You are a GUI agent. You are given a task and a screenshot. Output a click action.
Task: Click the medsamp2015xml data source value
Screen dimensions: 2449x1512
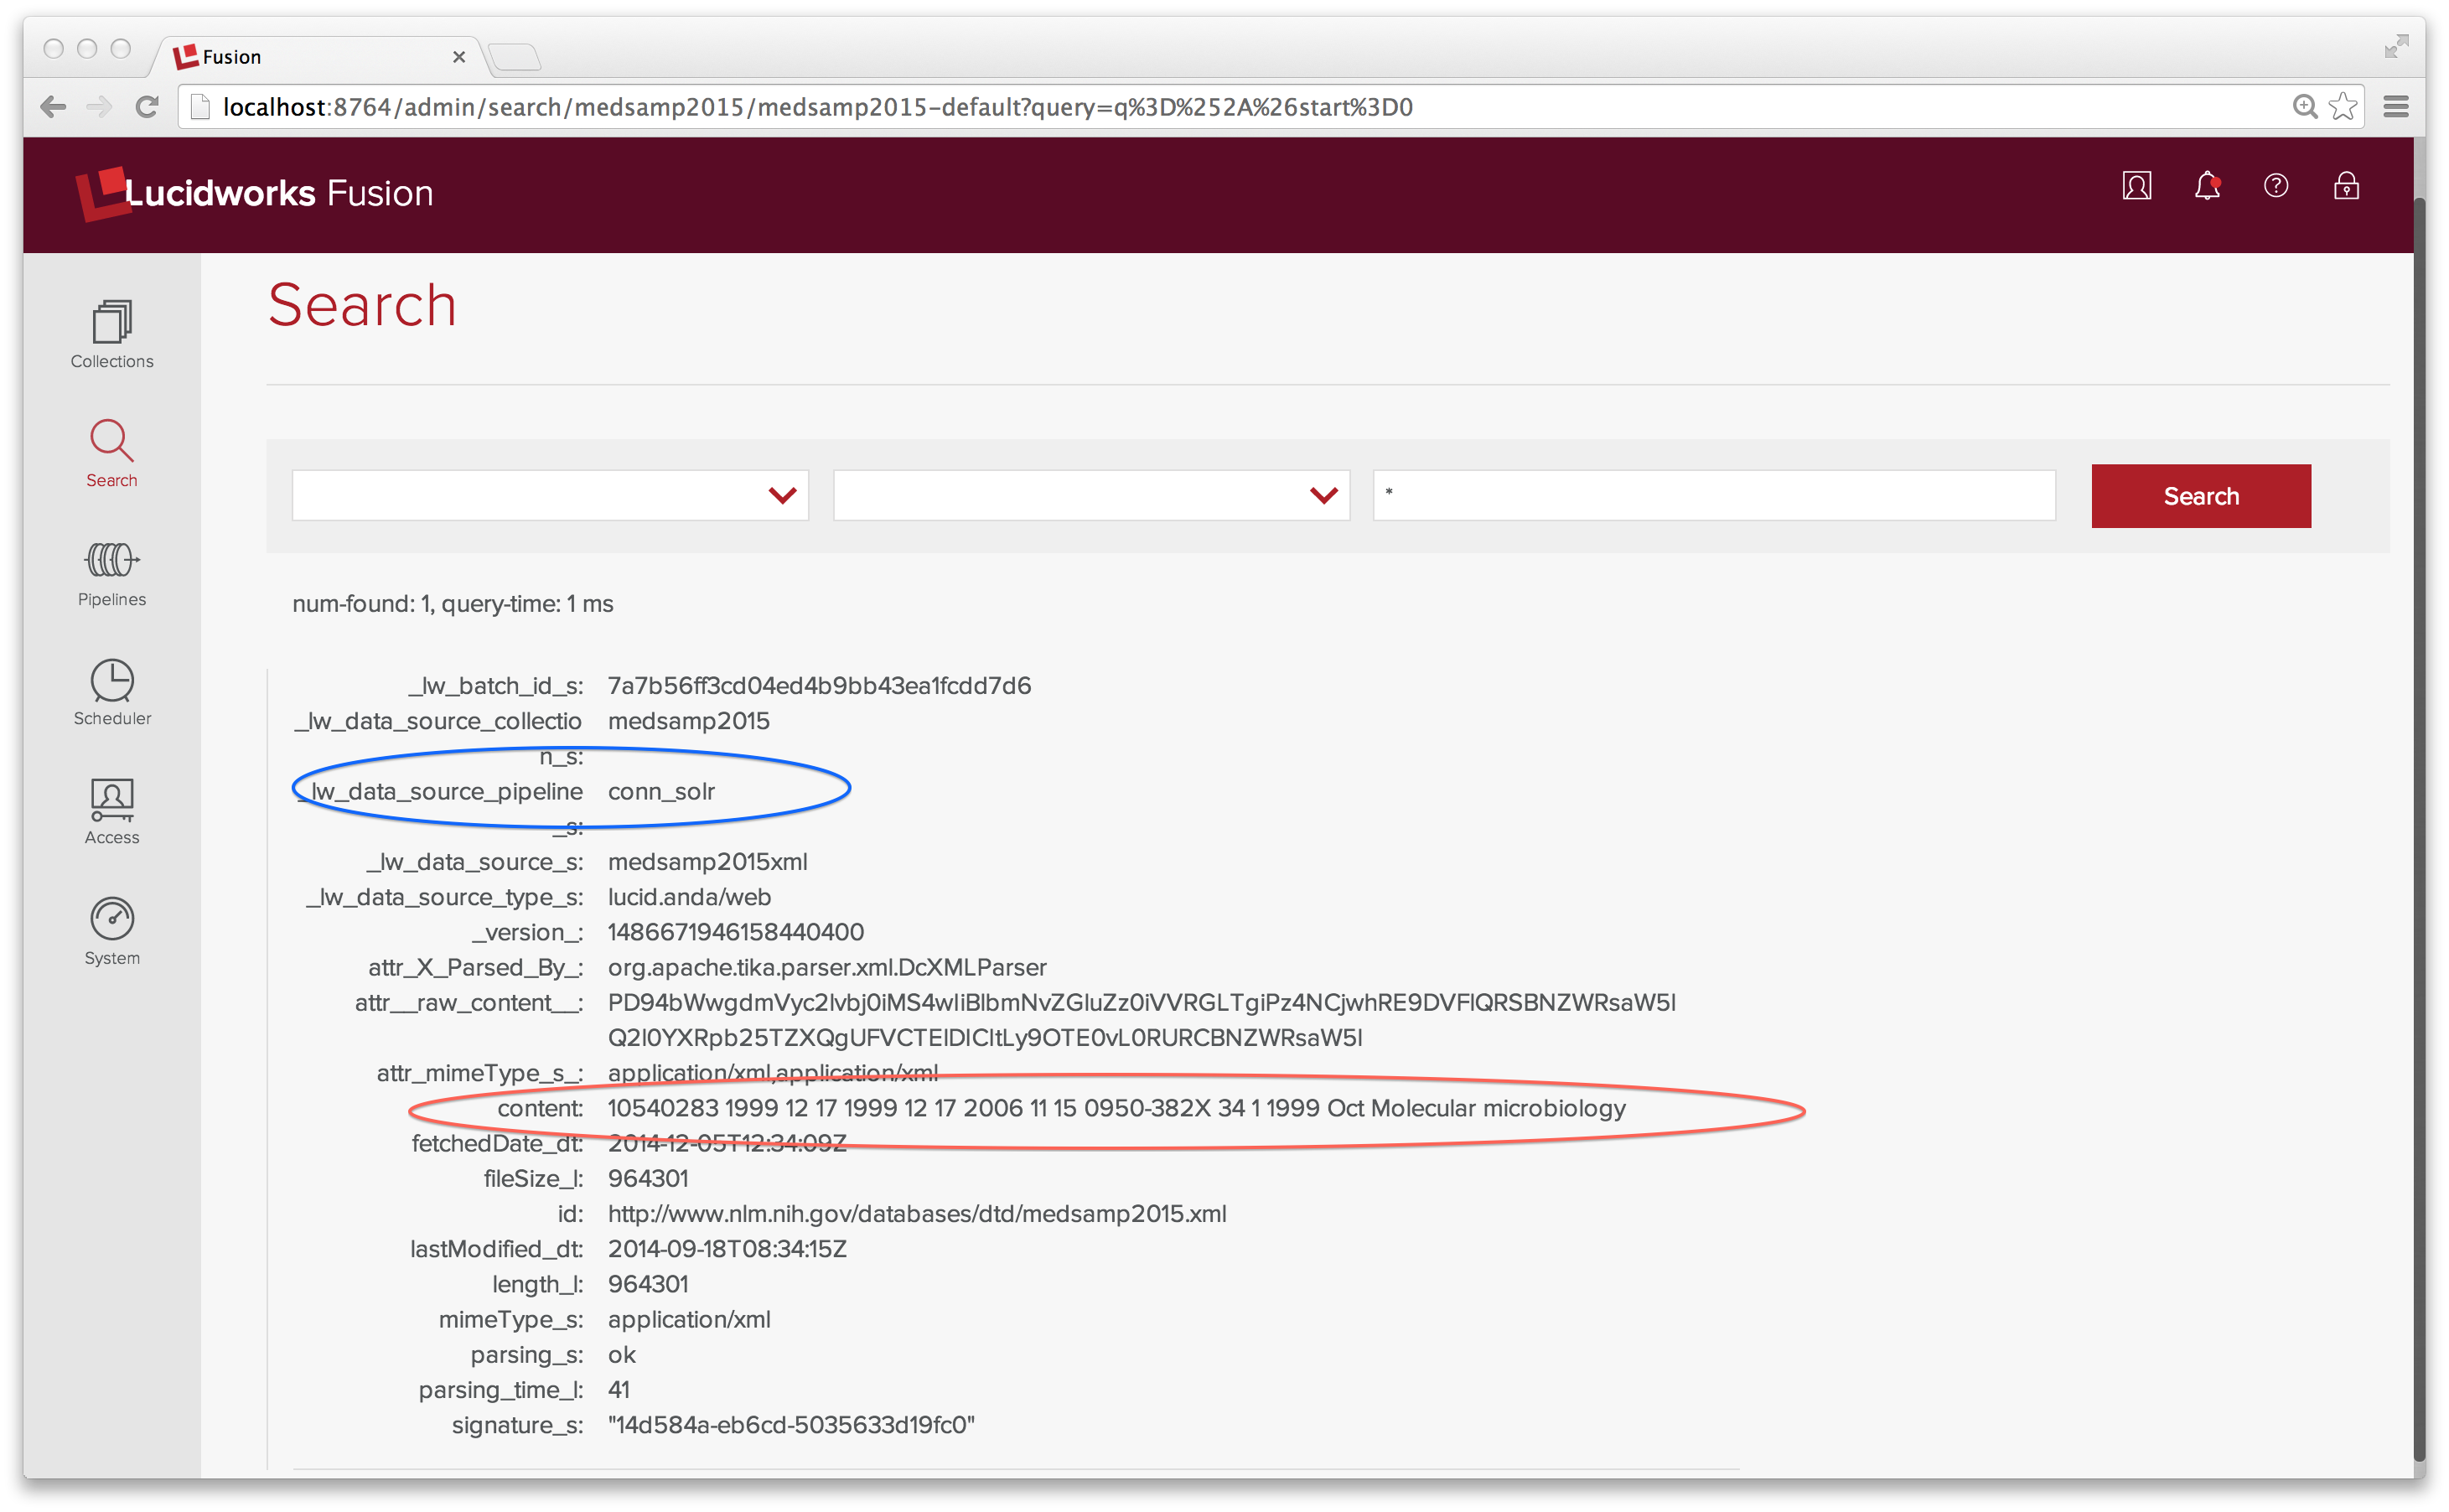[x=707, y=862]
